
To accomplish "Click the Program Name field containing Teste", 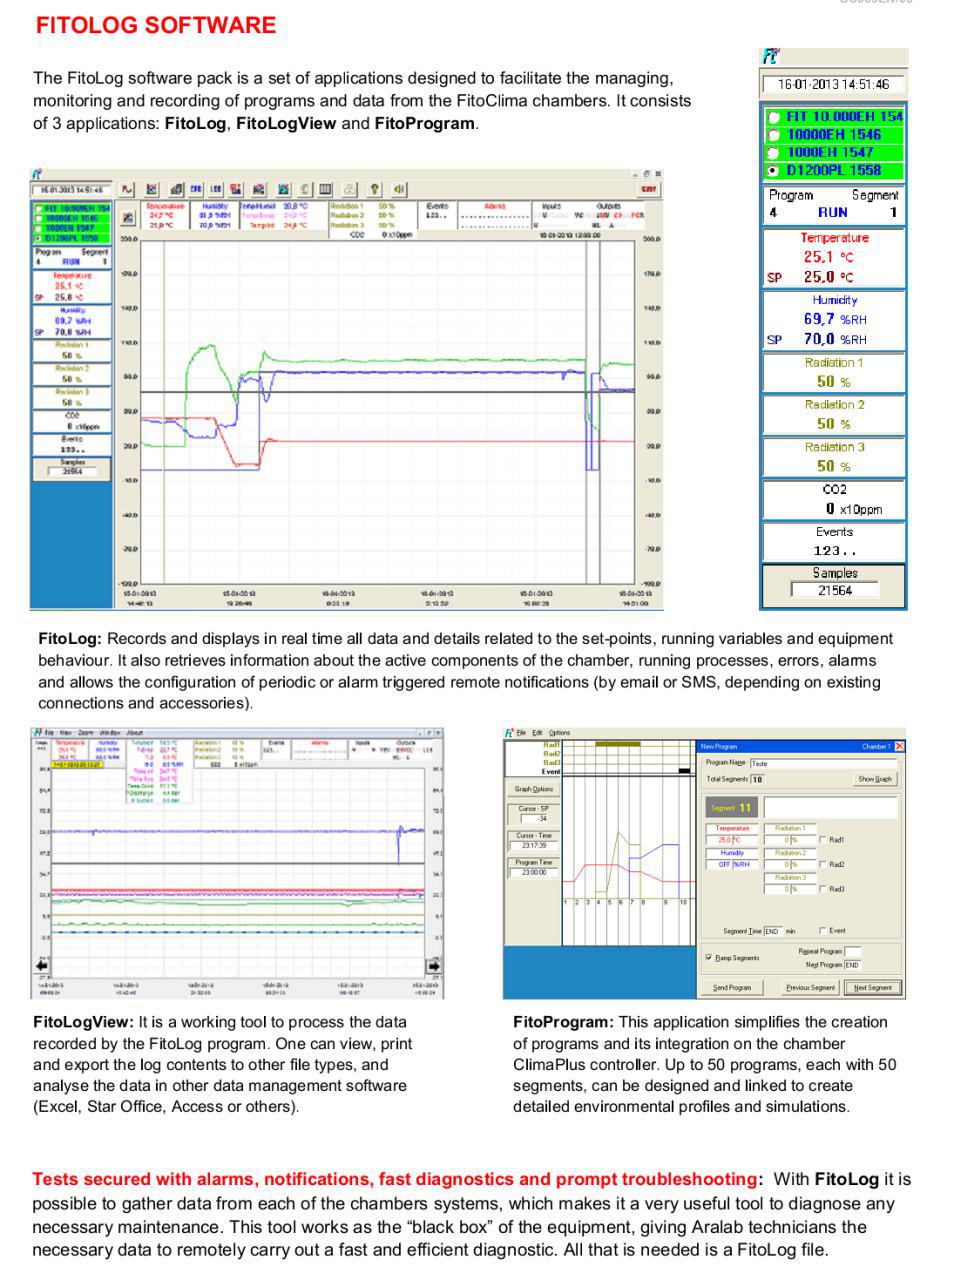I will coord(822,763).
